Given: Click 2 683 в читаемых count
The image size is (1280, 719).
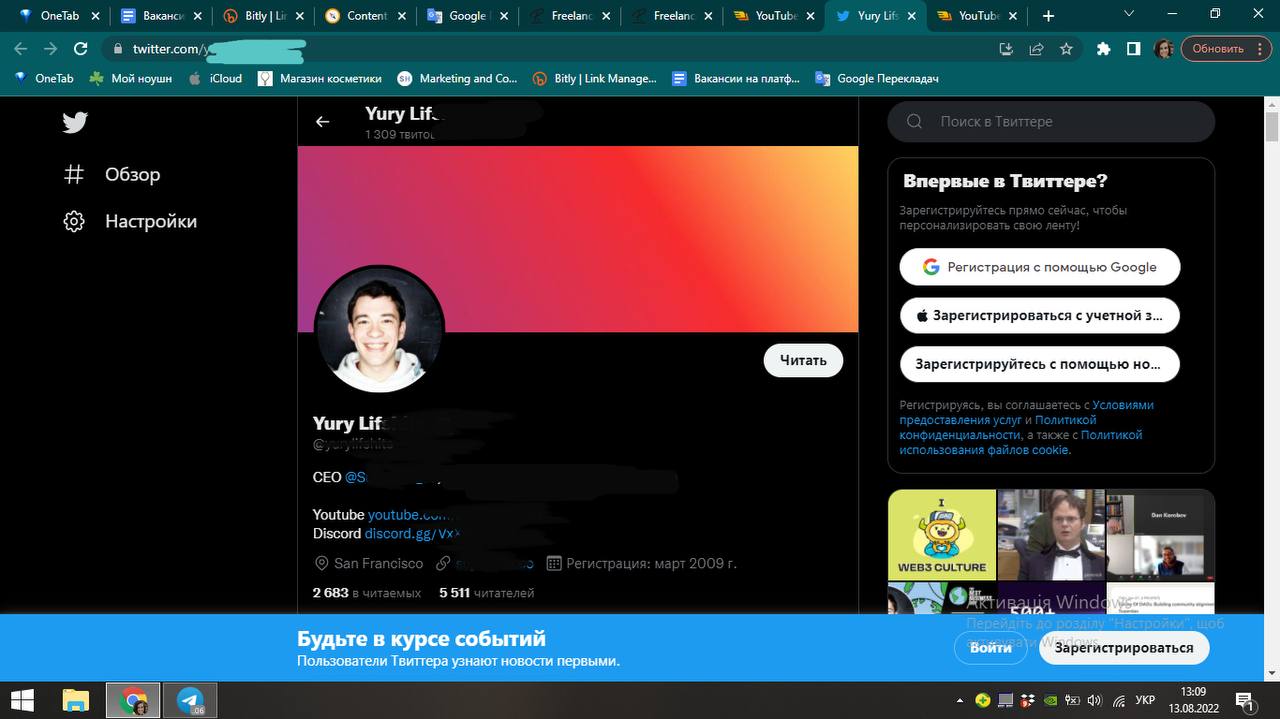Looking at the screenshot, I should click(x=366, y=593).
